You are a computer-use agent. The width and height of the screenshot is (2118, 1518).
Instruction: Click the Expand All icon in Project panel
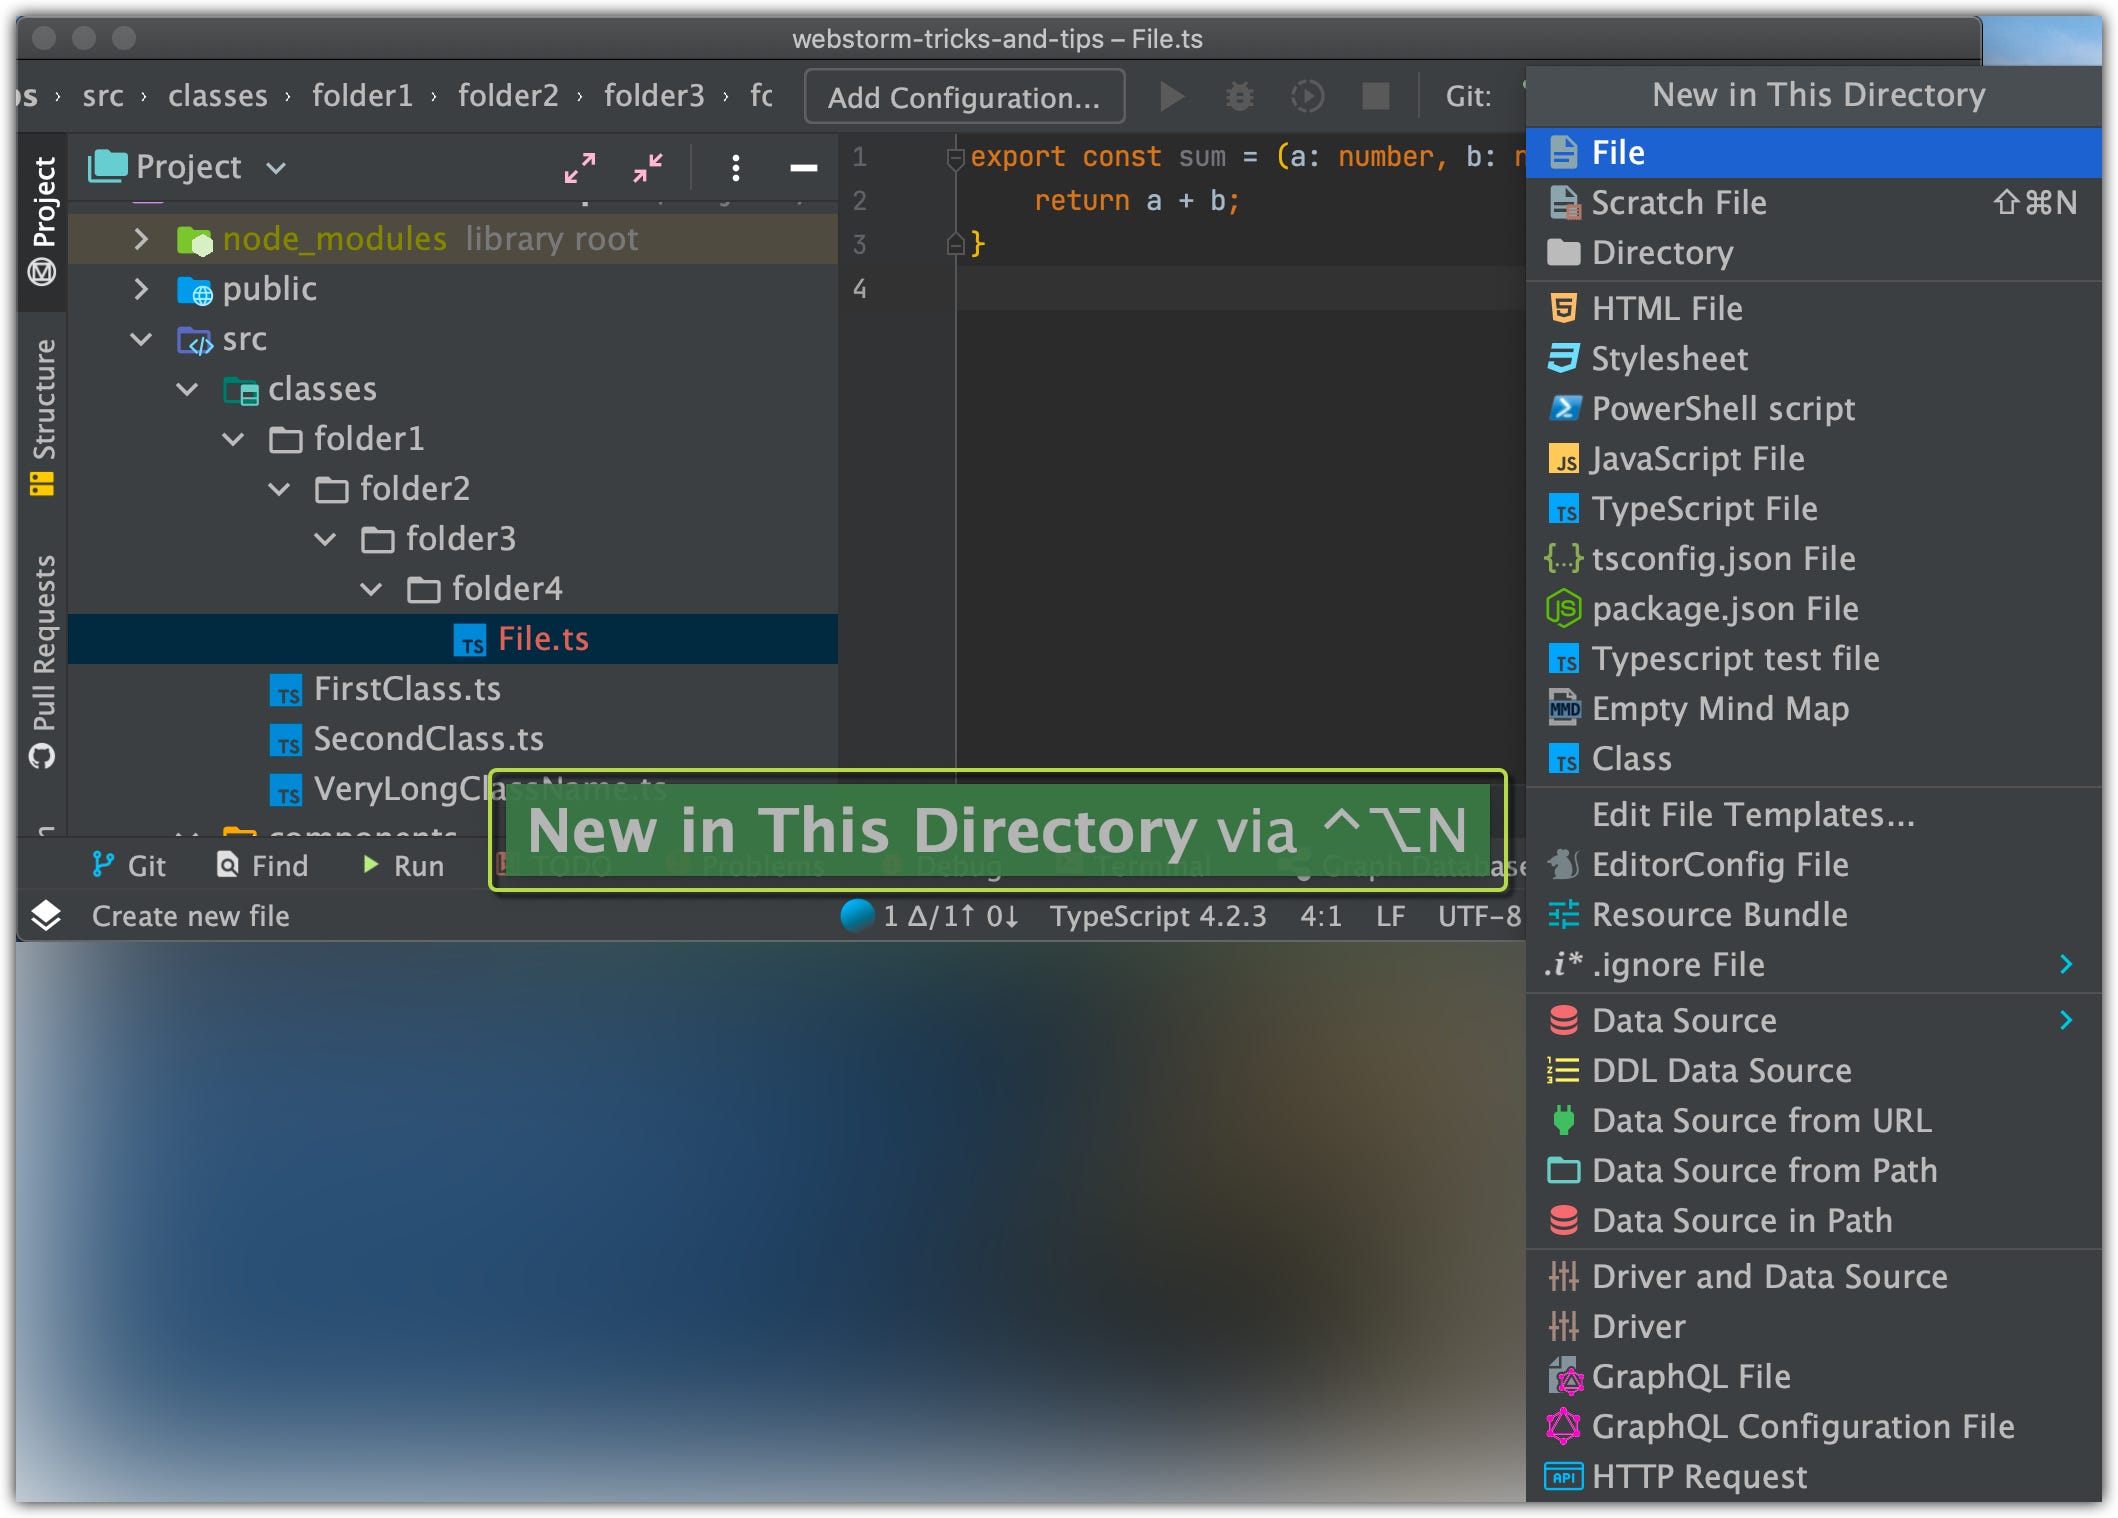[579, 167]
